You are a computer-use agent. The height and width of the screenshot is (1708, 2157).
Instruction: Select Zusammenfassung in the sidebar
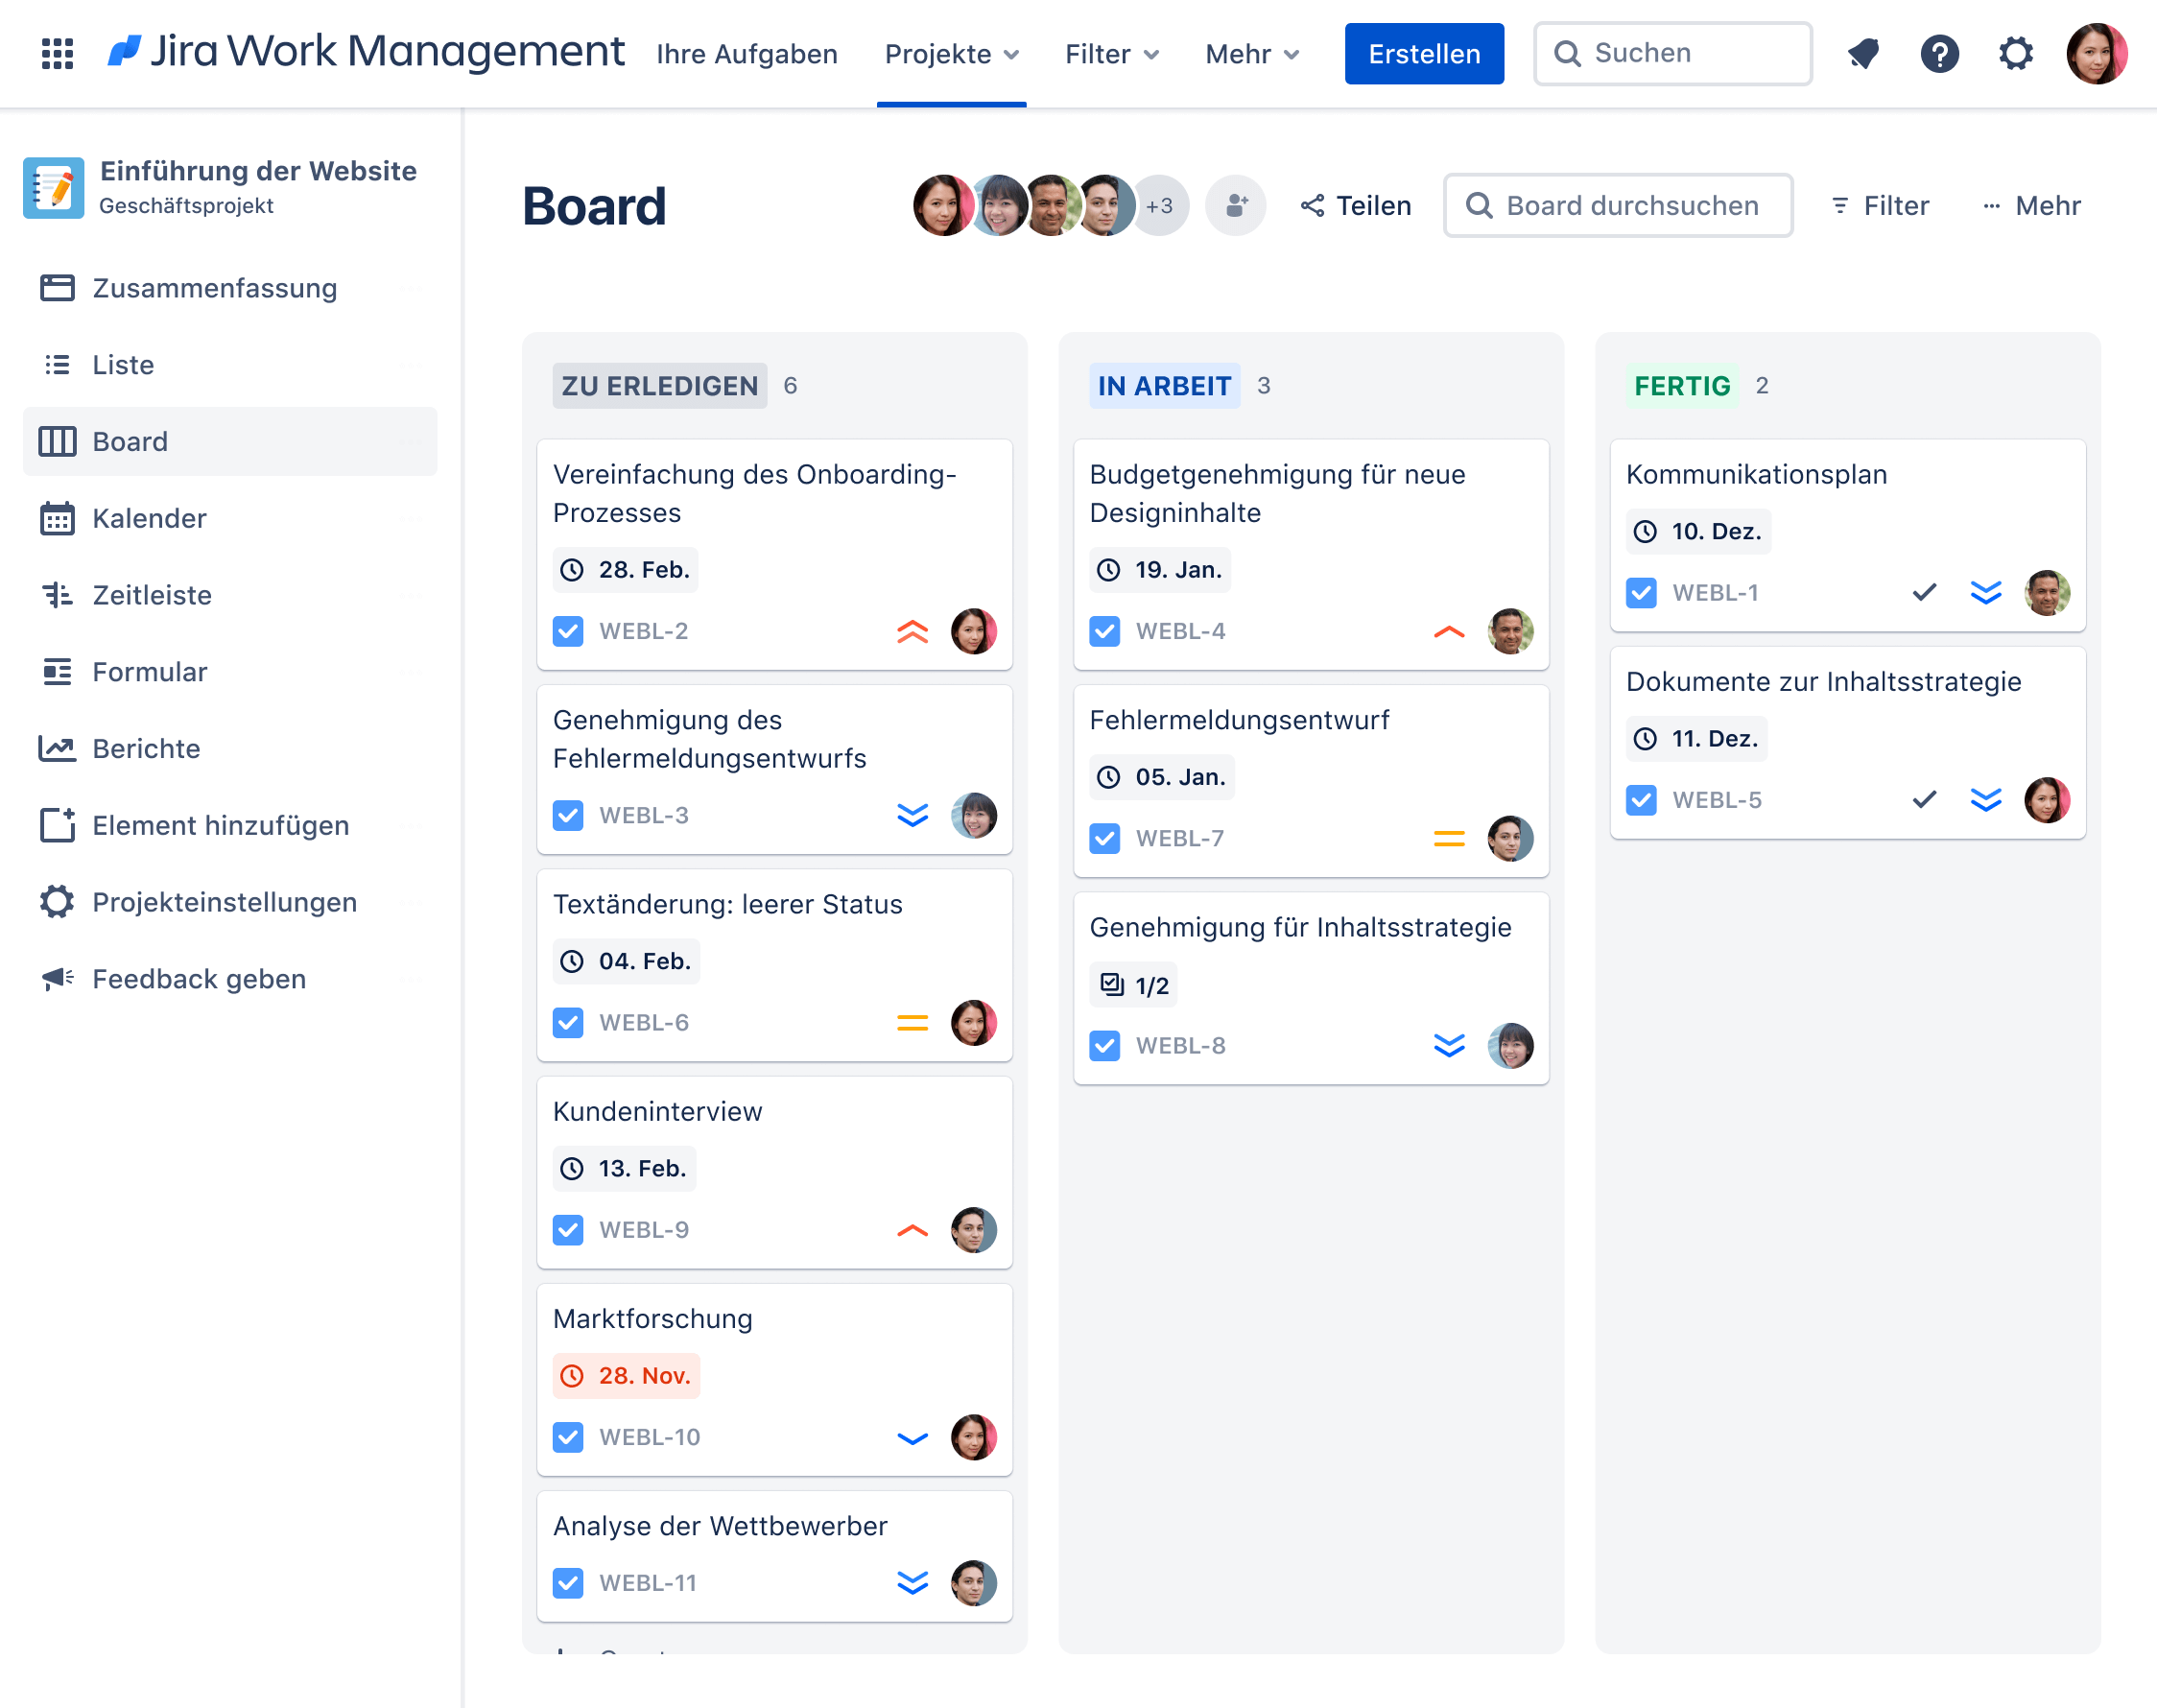pyautogui.click(x=214, y=288)
